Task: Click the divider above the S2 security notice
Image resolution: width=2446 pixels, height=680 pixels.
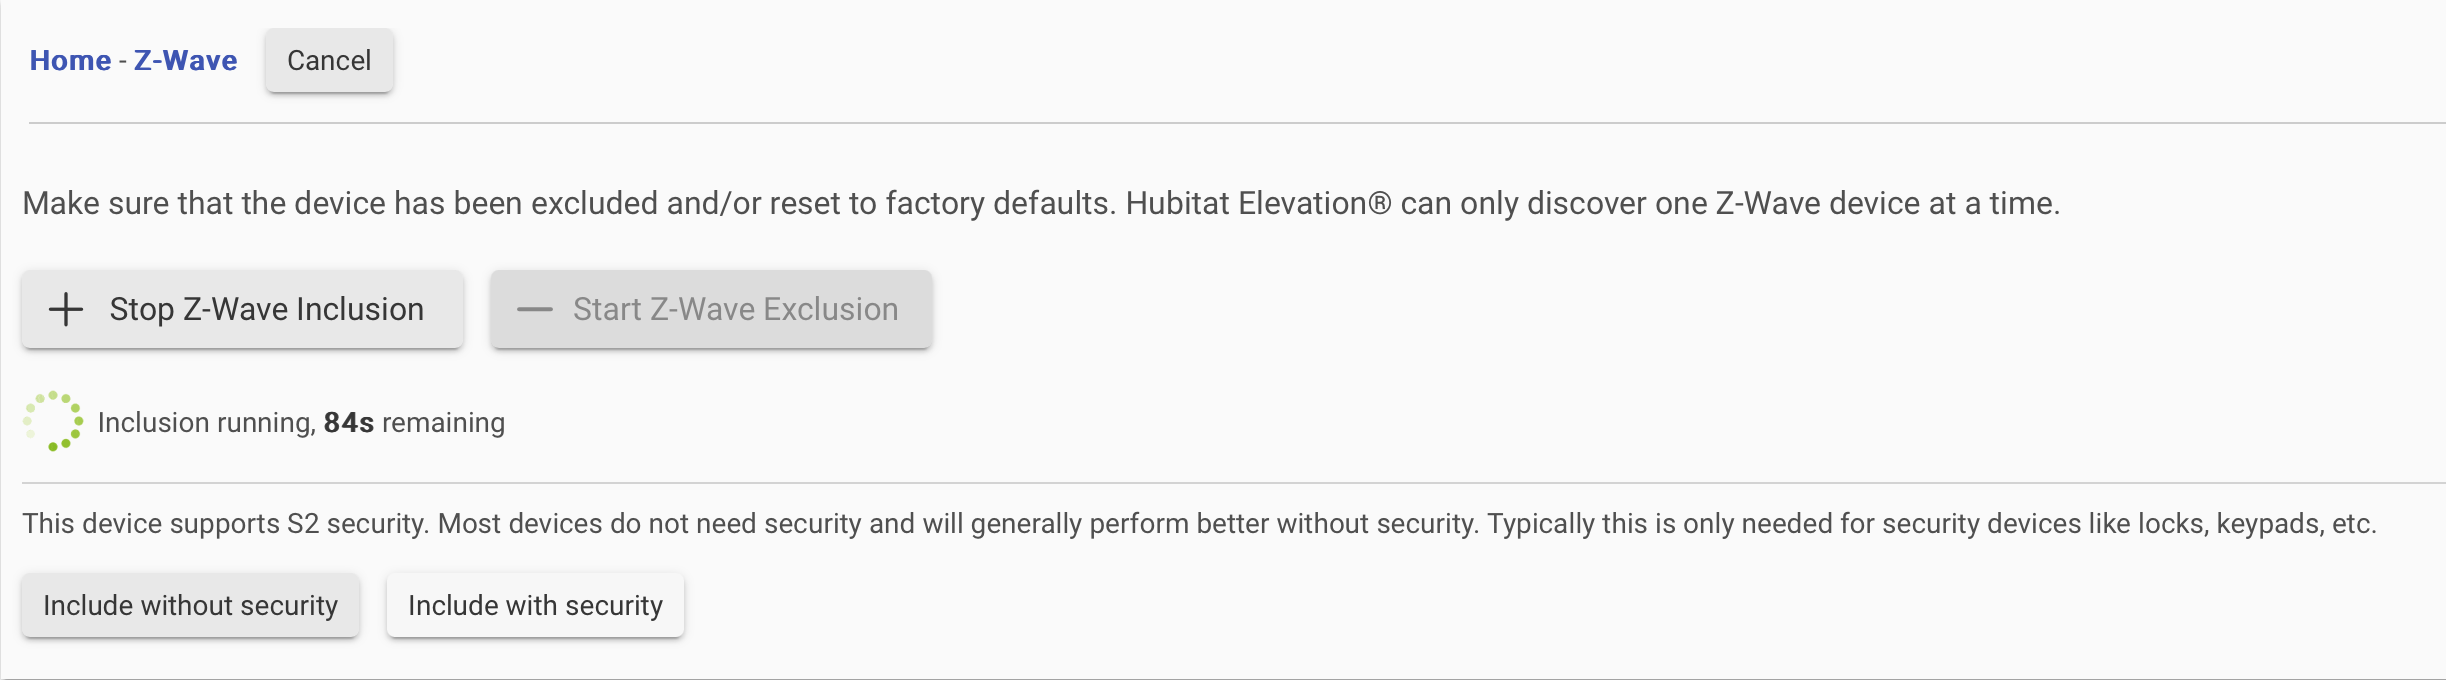Action: click(1232, 483)
